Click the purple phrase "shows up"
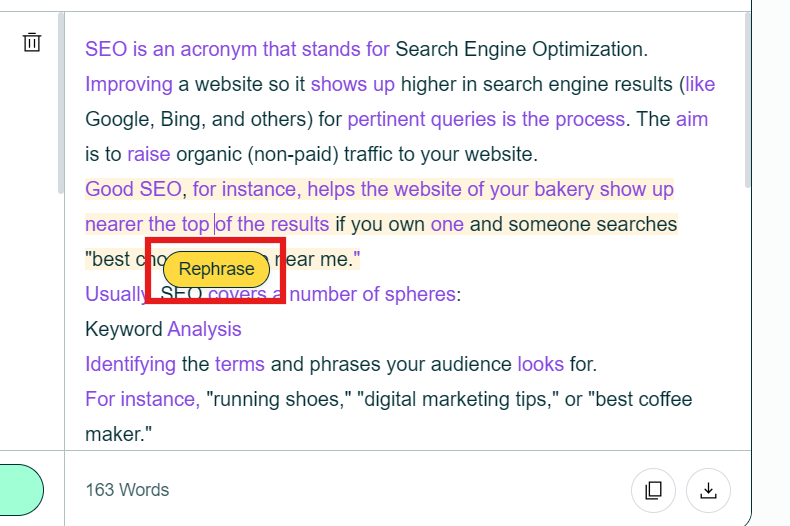Viewport: 790px width, 526px height. pyautogui.click(x=353, y=84)
